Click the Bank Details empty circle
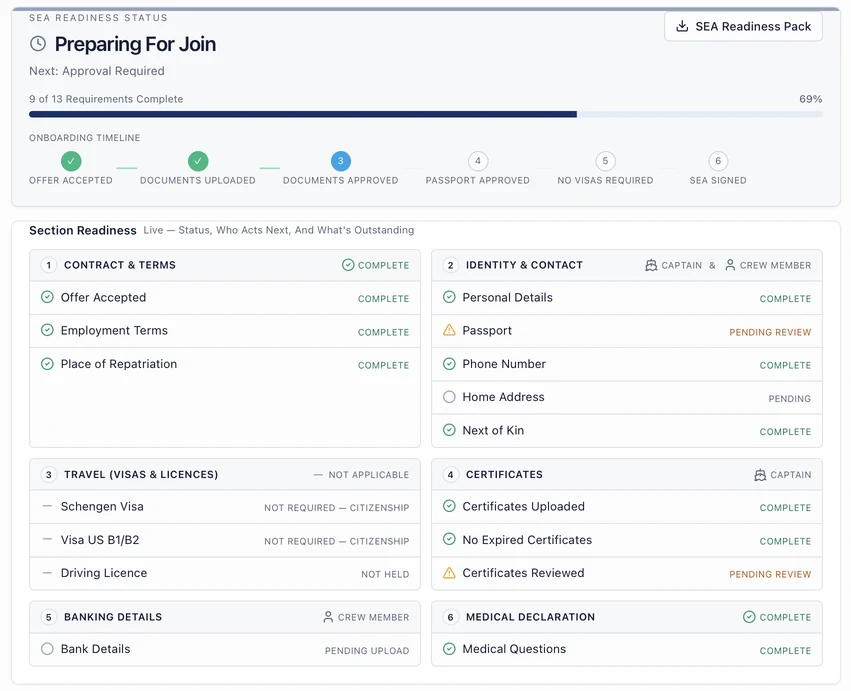The image size is (851, 691). (47, 649)
